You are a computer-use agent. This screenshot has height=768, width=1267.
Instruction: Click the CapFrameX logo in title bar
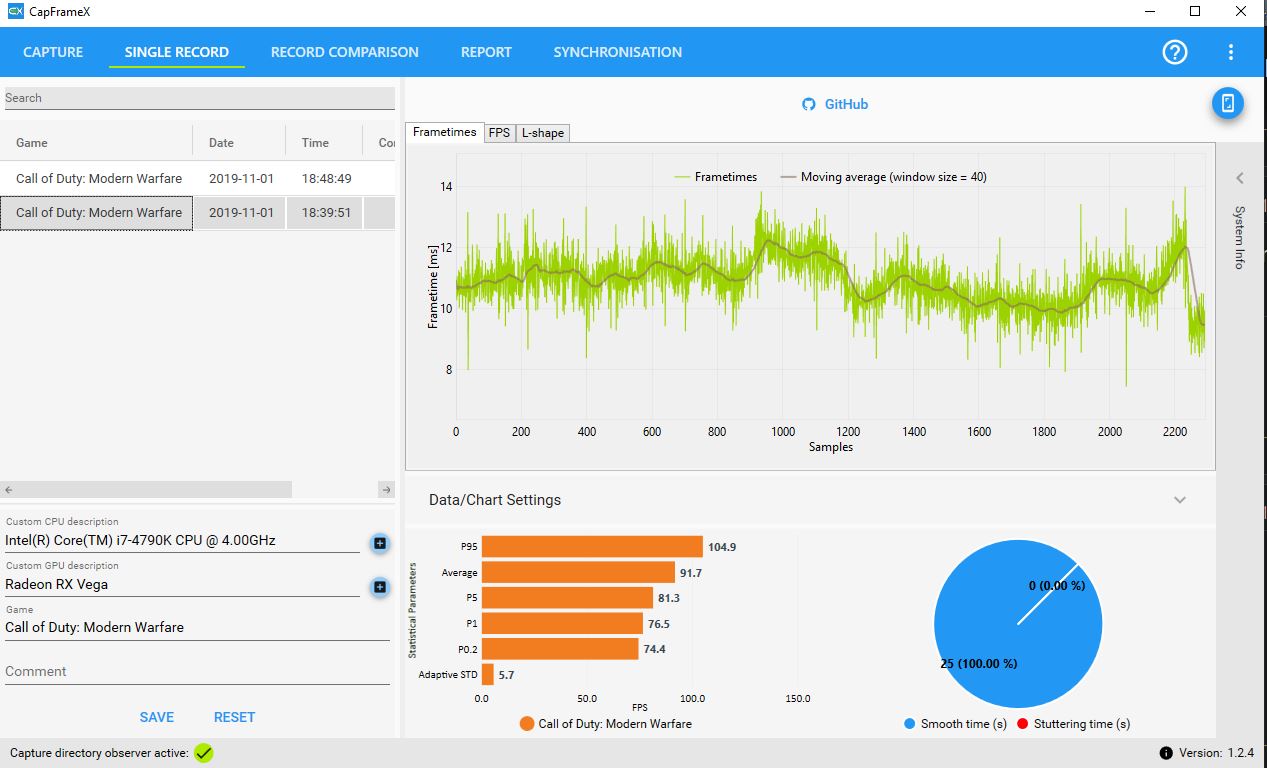[15, 12]
